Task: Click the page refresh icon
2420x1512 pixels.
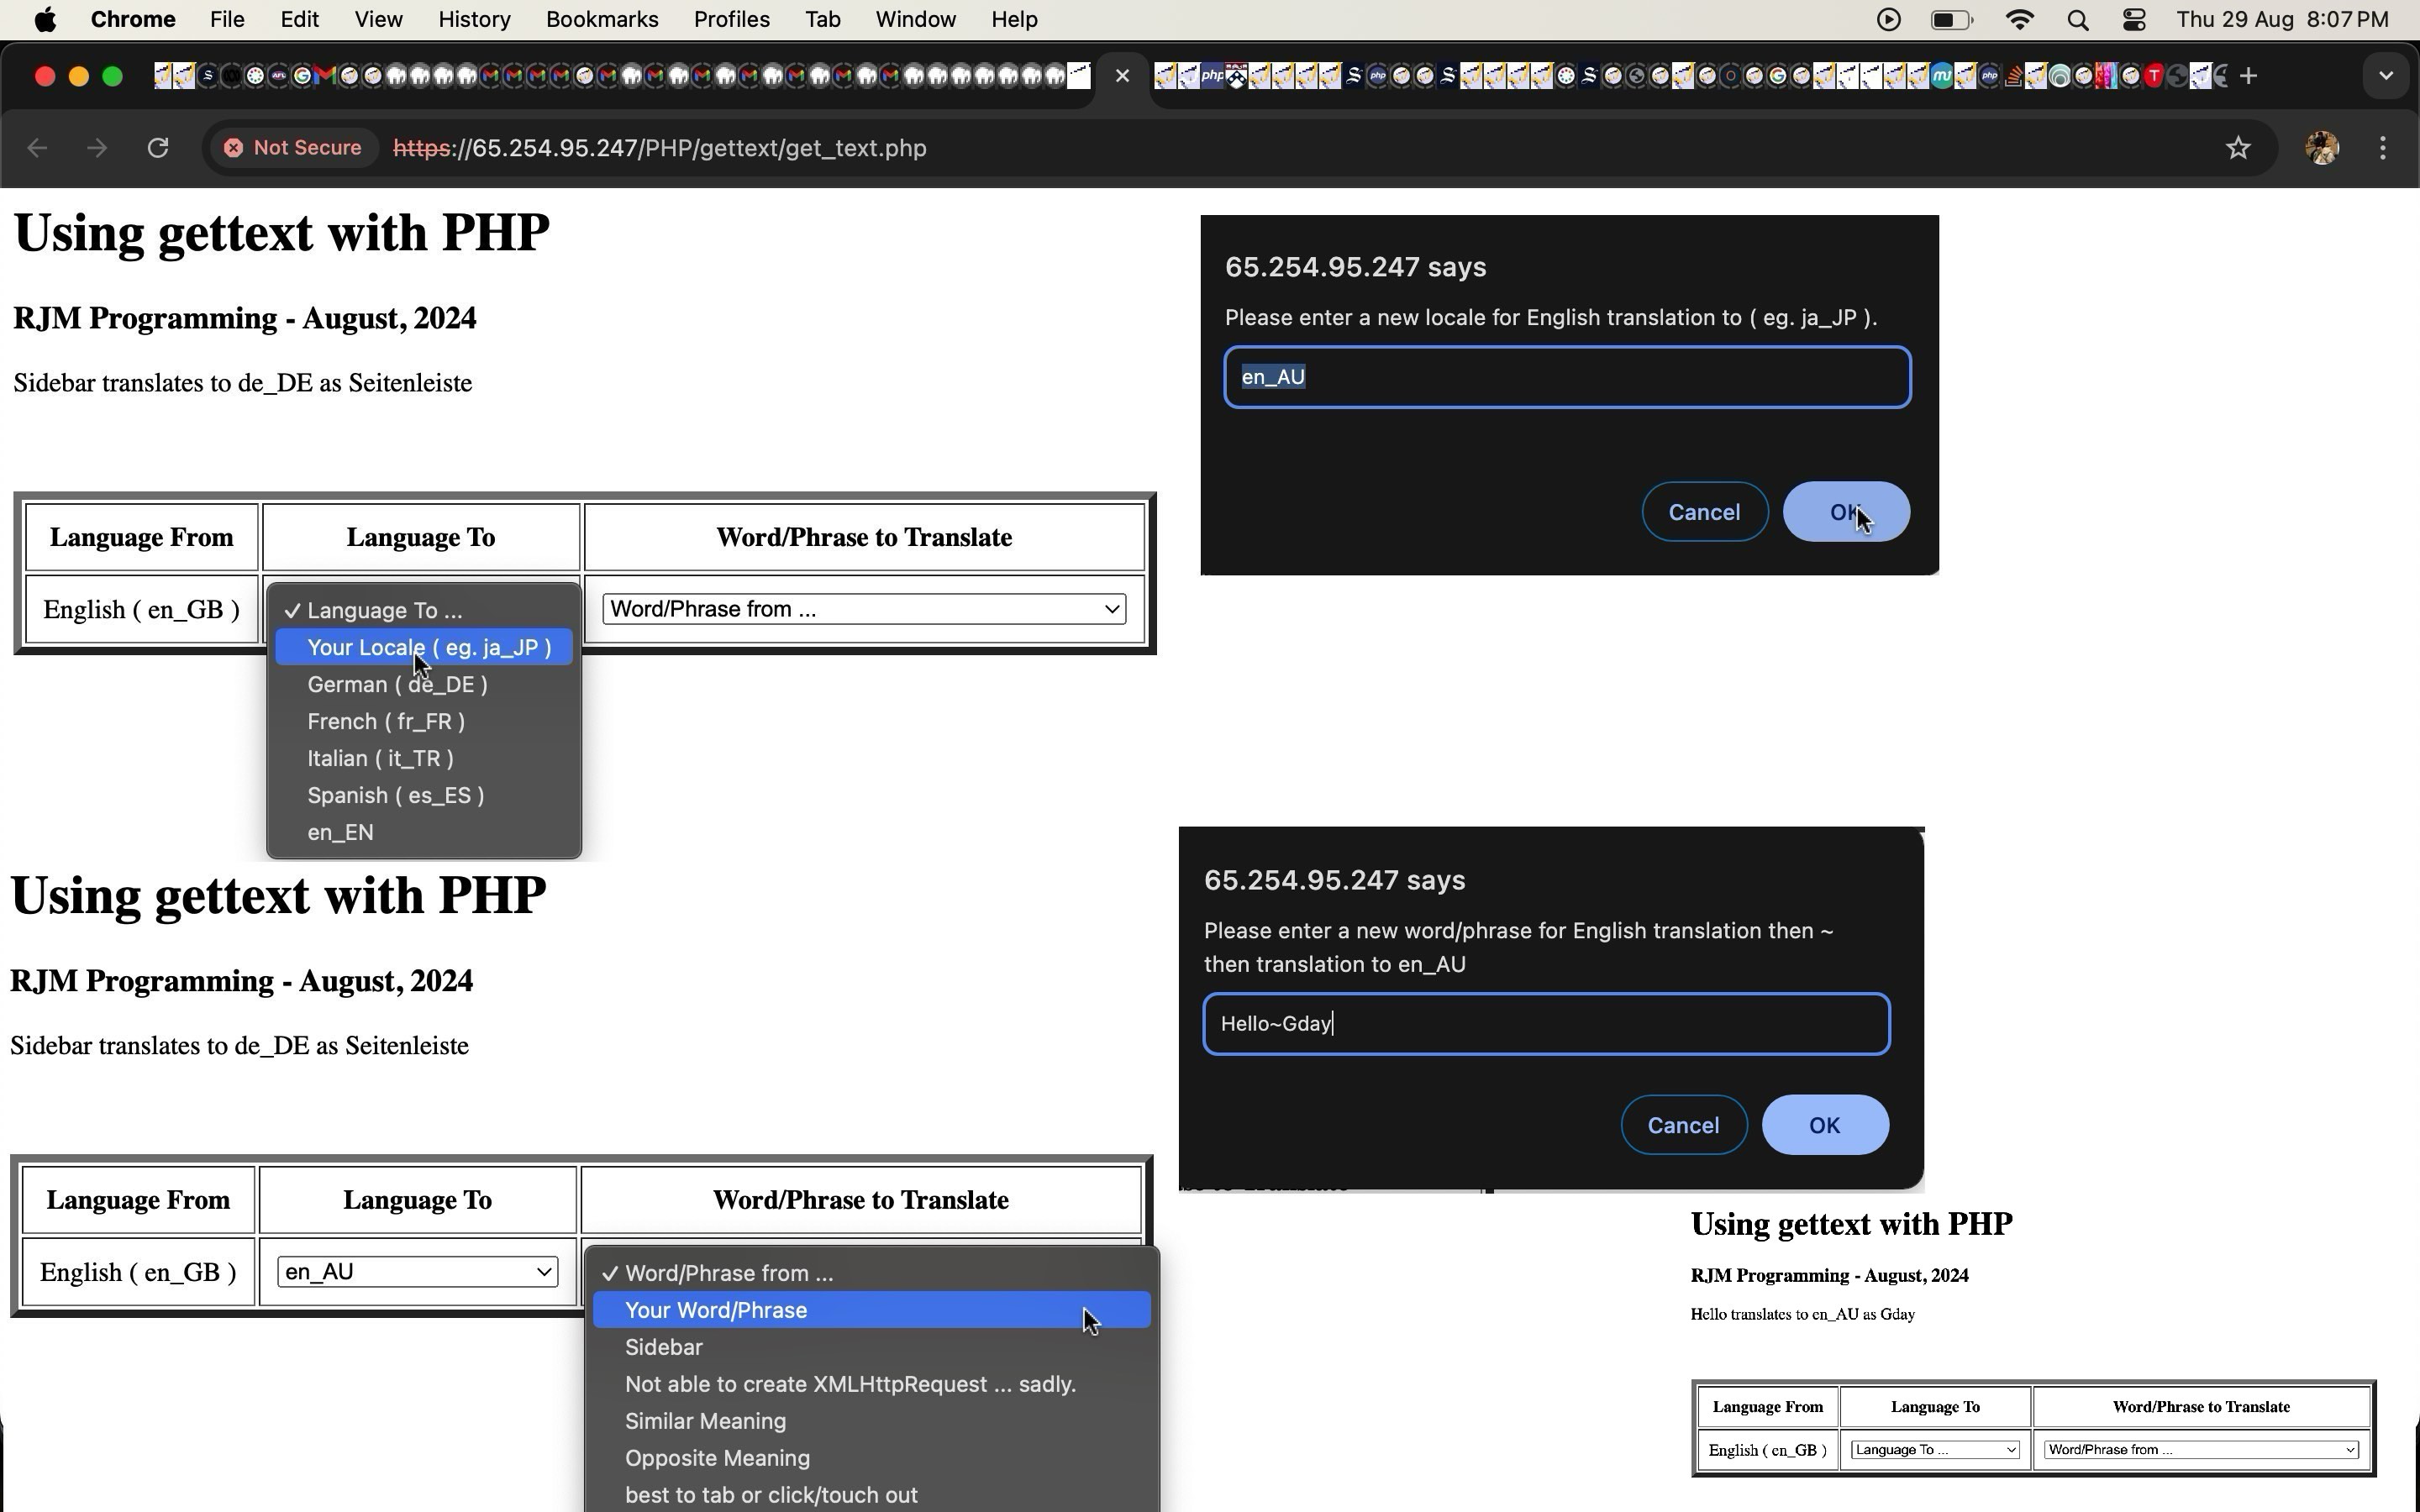Action: pos(157,148)
